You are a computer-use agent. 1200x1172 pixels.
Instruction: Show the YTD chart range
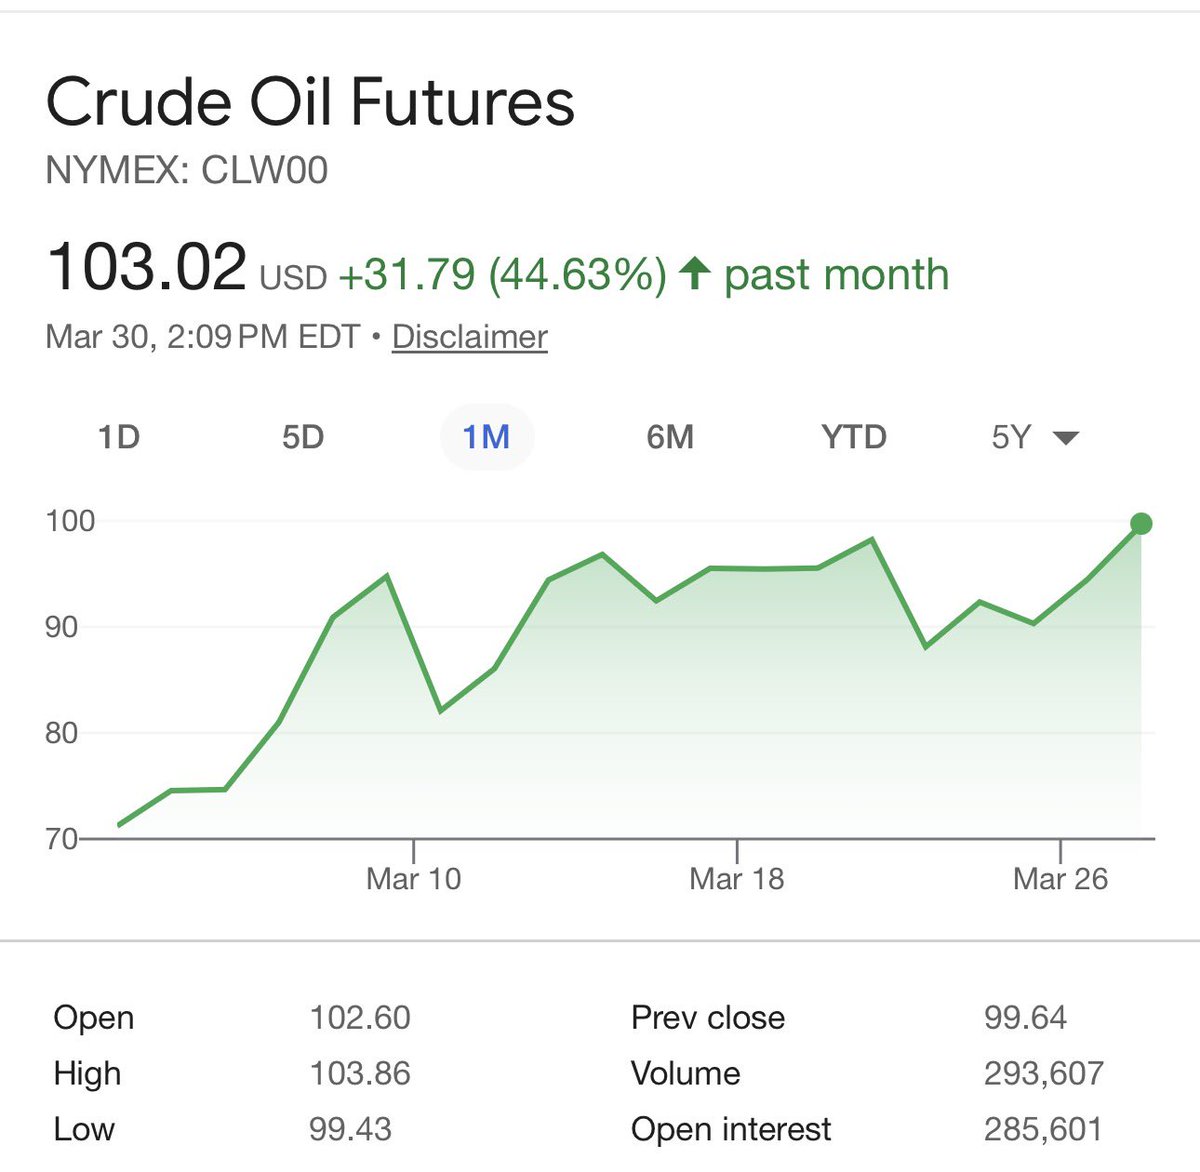point(854,438)
